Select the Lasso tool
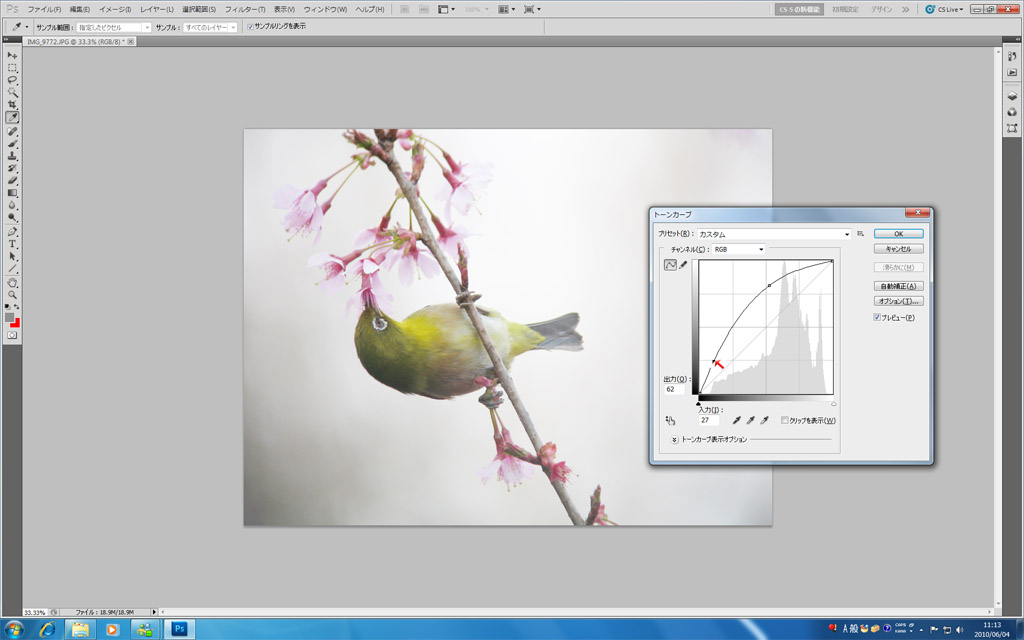This screenshot has height=640, width=1024. click(13, 80)
